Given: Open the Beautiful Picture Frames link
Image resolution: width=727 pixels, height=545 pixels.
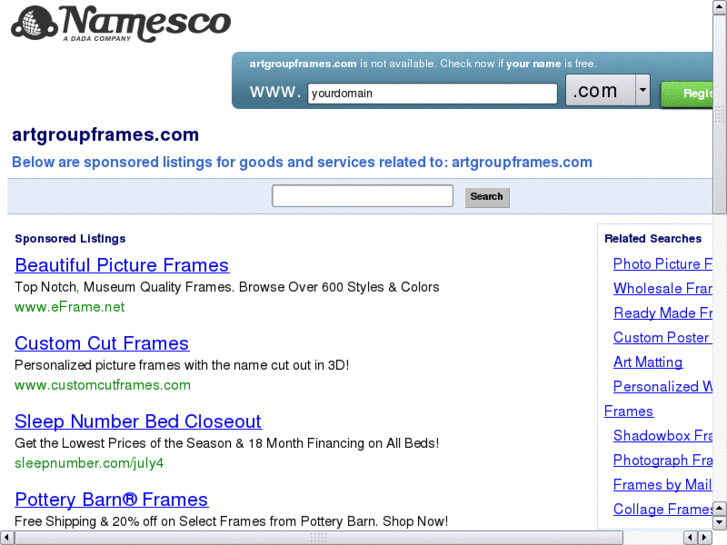Looking at the screenshot, I should 122,265.
